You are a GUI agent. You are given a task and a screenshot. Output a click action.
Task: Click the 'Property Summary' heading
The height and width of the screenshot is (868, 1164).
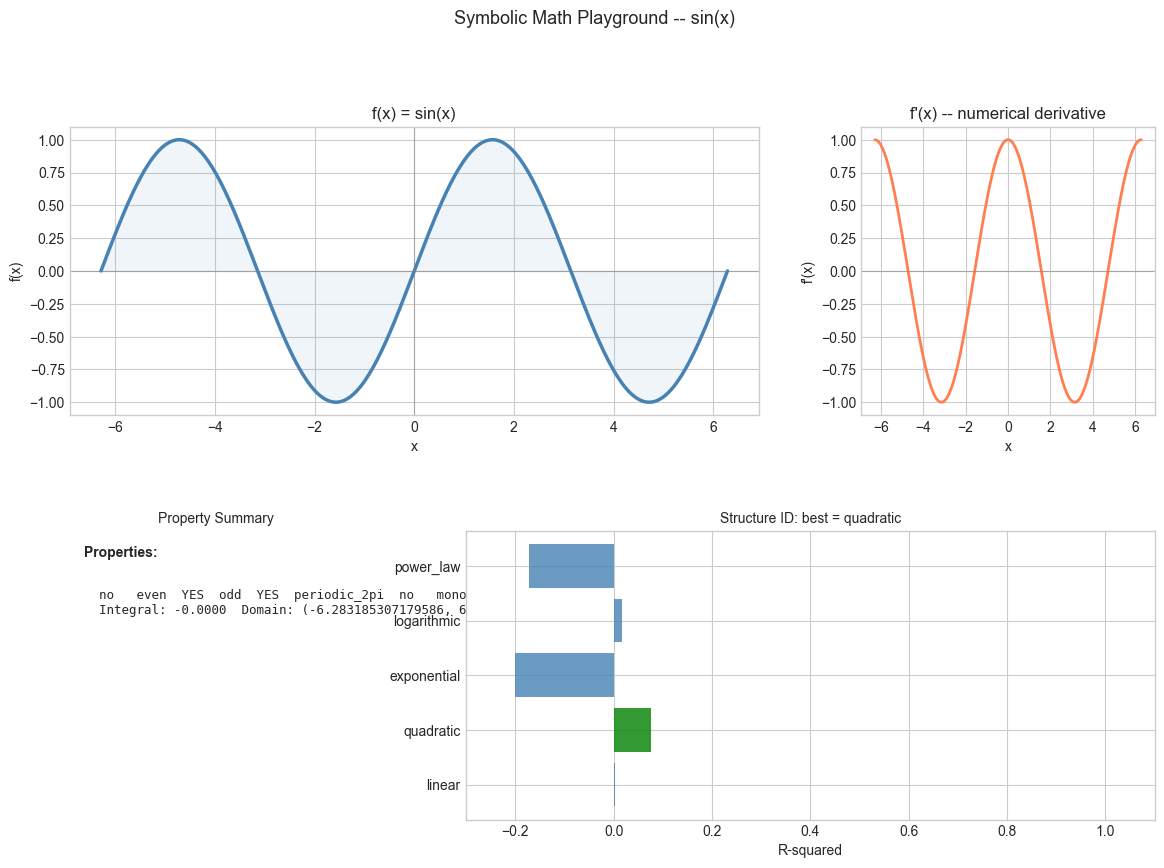coord(215,518)
